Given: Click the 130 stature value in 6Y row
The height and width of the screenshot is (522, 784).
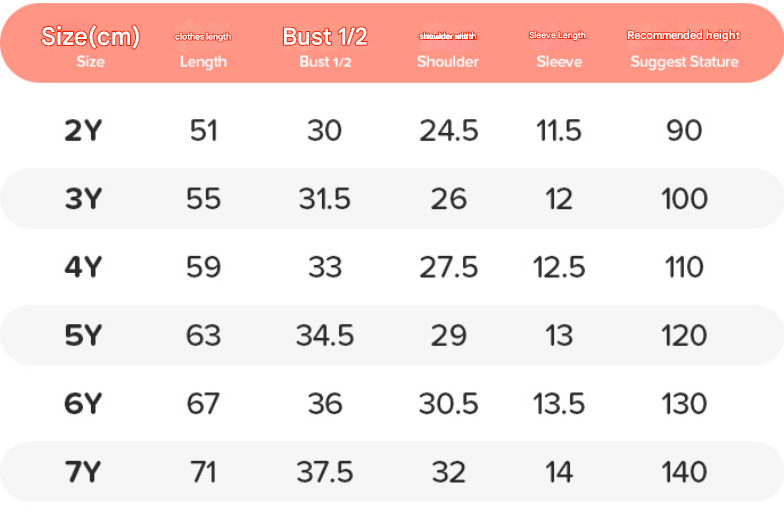Looking at the screenshot, I should click(684, 404).
